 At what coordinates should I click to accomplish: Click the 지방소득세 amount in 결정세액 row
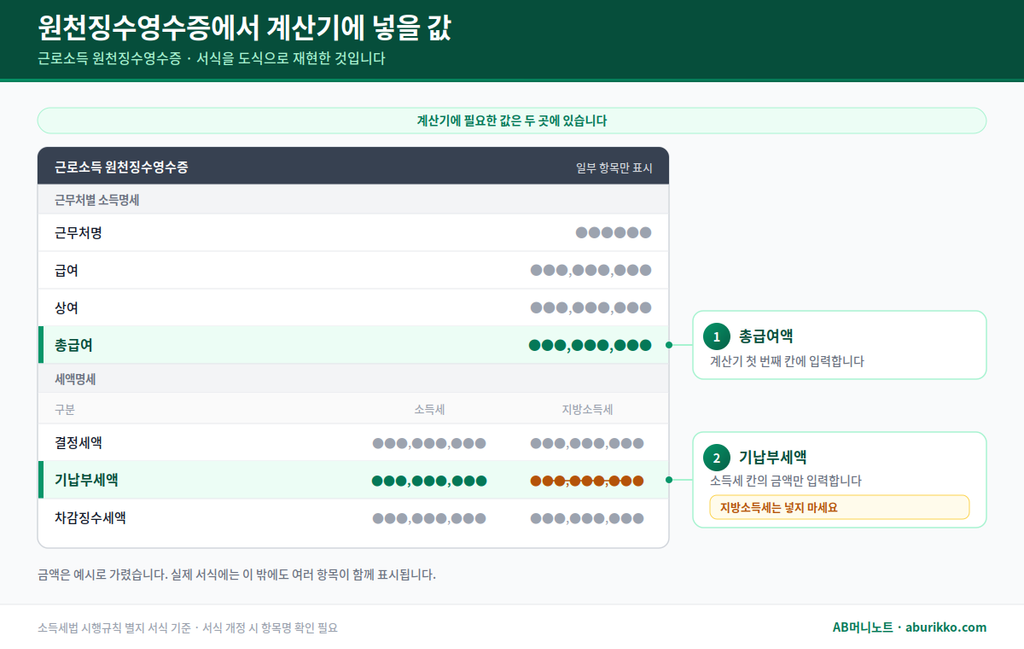click(x=587, y=443)
